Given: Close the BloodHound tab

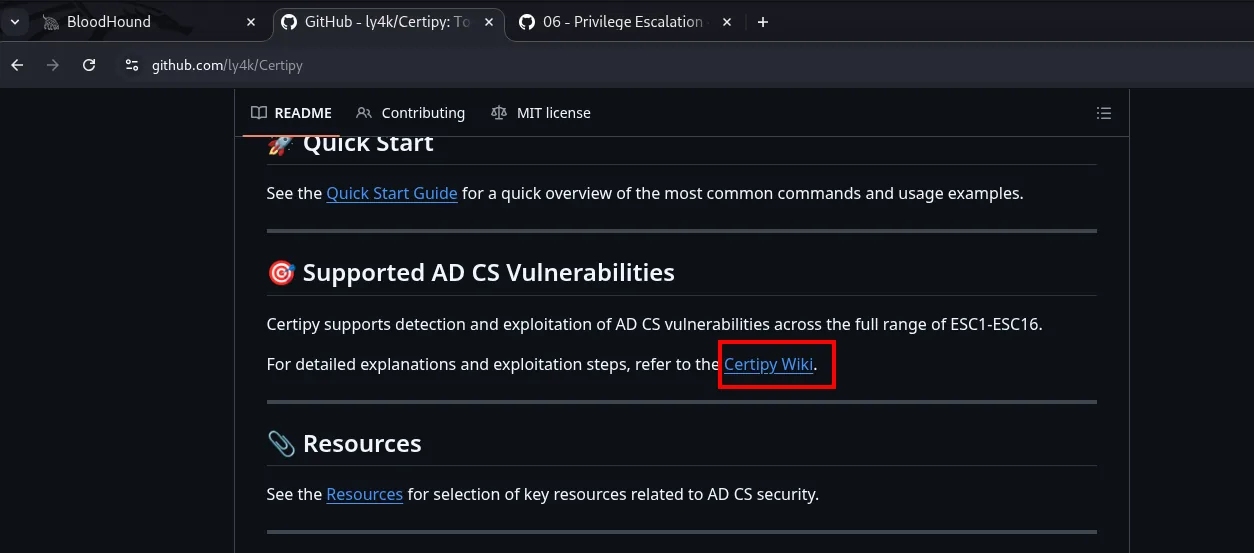Looking at the screenshot, I should tap(251, 22).
